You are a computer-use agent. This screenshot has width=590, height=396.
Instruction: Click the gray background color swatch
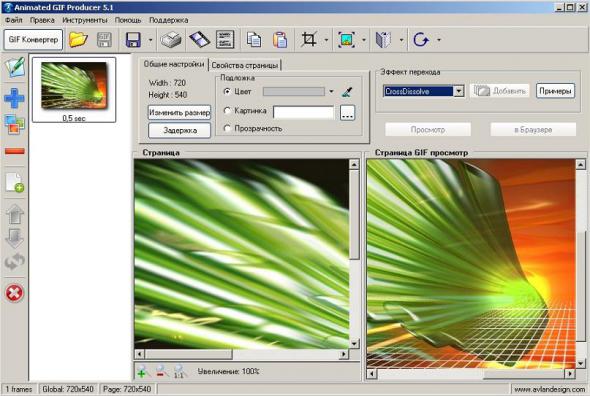[x=293, y=91]
